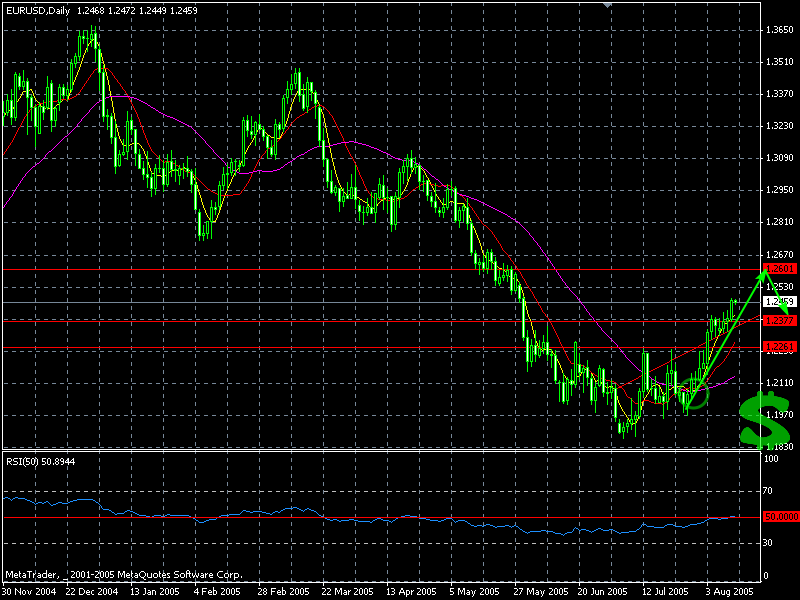Image resolution: width=800 pixels, height=600 pixels.
Task: Click the 30 Nov 2004 date label
Action: [x=28, y=590]
